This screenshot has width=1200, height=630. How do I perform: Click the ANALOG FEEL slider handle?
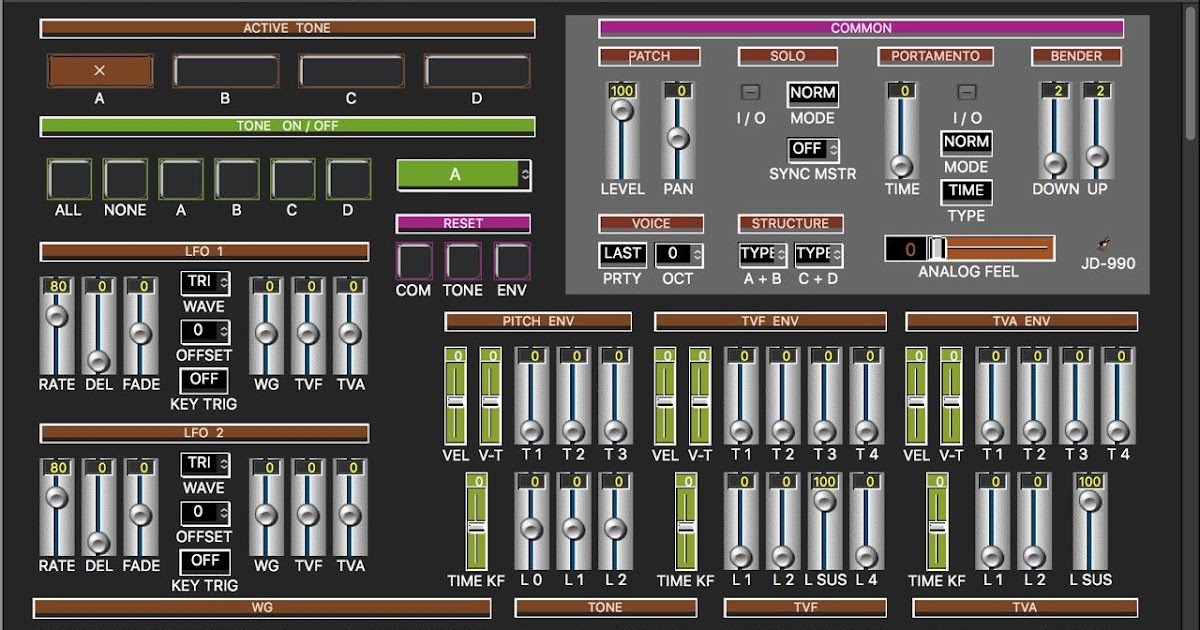[x=937, y=246]
